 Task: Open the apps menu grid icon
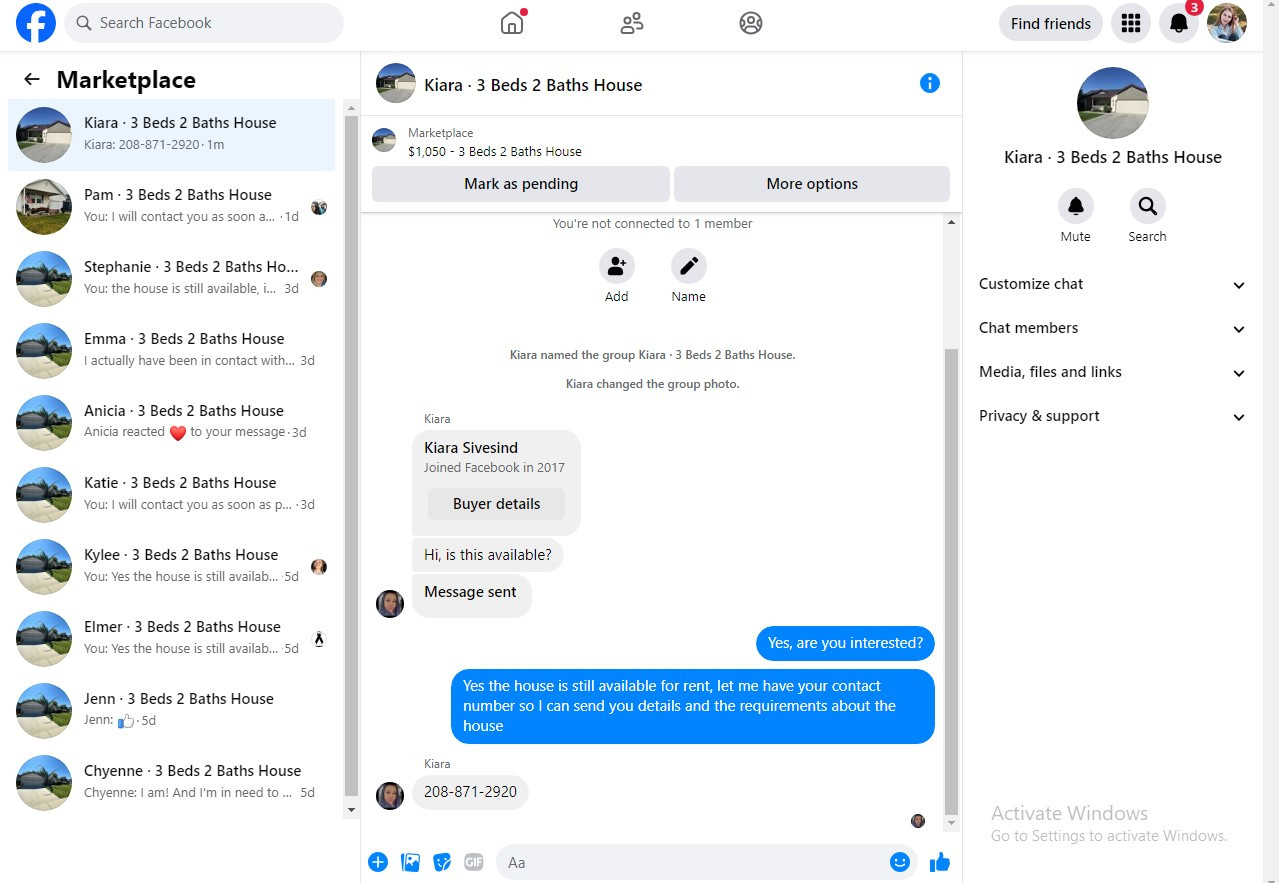point(1131,23)
